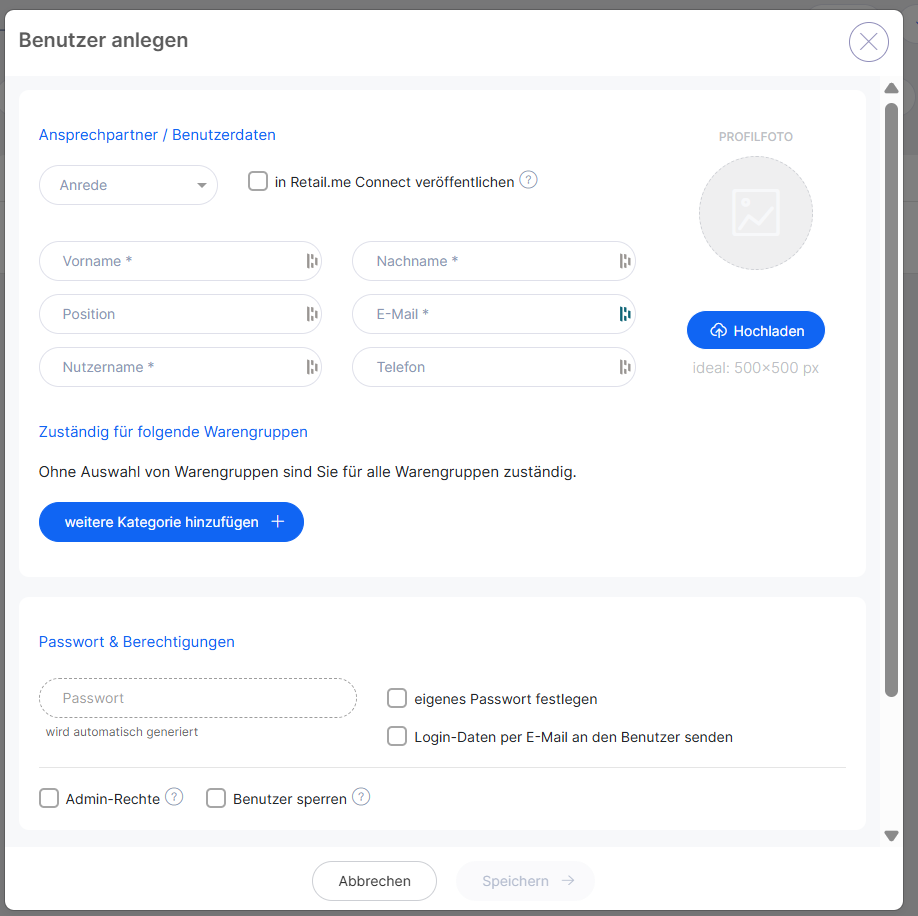Enable in Retail.me Connect veröffentlichen checkbox
918x916 pixels.
[x=258, y=181]
